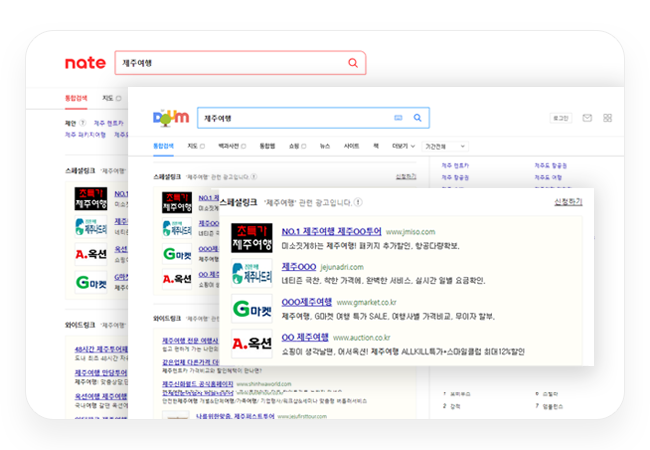Screen dimensions: 650x450
Task: Click the A.옥션 logo in enlarged panel
Action: click(x=252, y=344)
